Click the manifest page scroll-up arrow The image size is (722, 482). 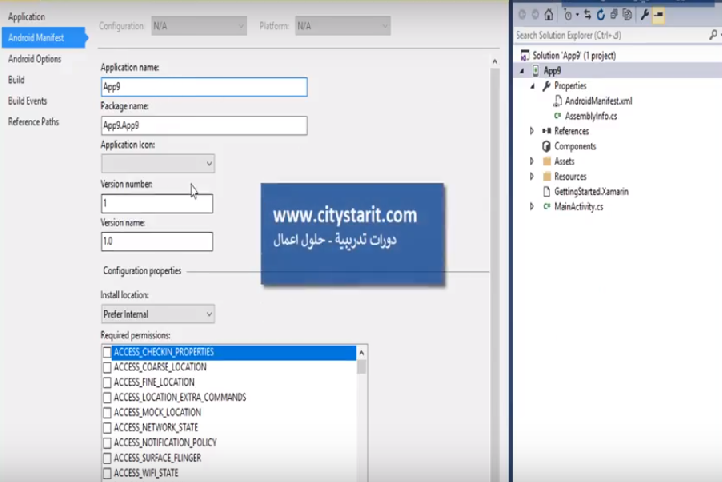tap(495, 61)
